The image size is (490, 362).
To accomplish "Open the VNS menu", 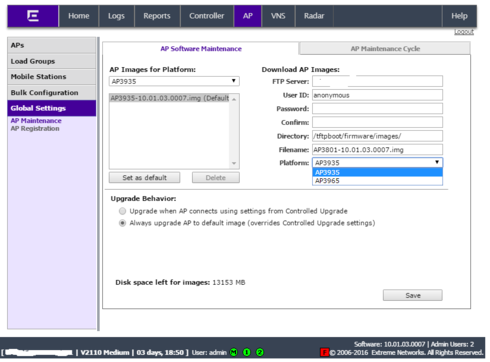I will [278, 16].
